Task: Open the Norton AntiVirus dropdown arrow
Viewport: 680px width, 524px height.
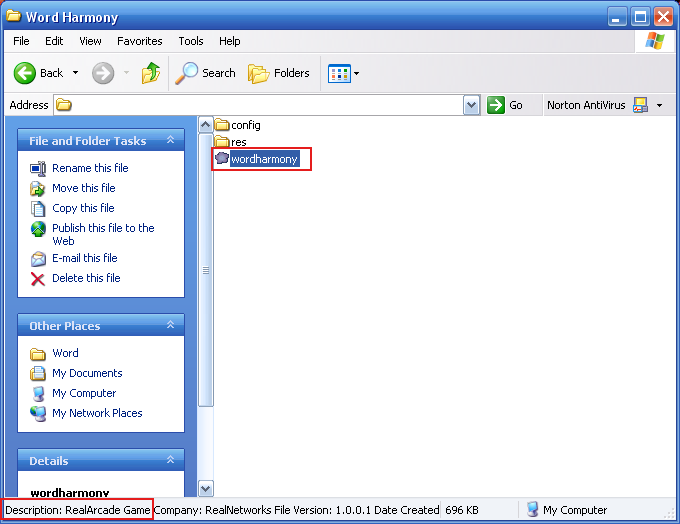Action: (660, 105)
